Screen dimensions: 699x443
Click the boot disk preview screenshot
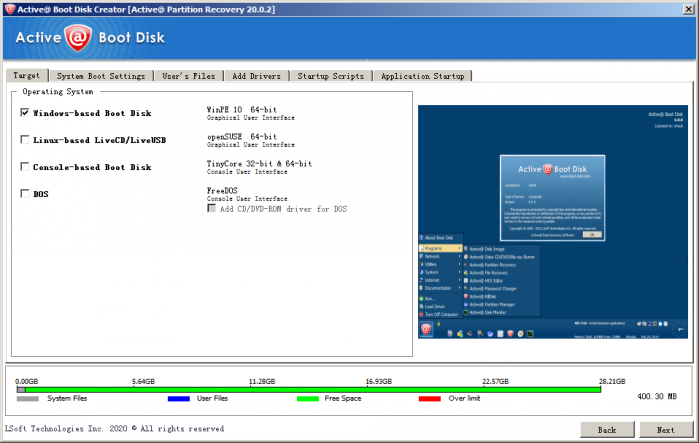tap(553, 222)
